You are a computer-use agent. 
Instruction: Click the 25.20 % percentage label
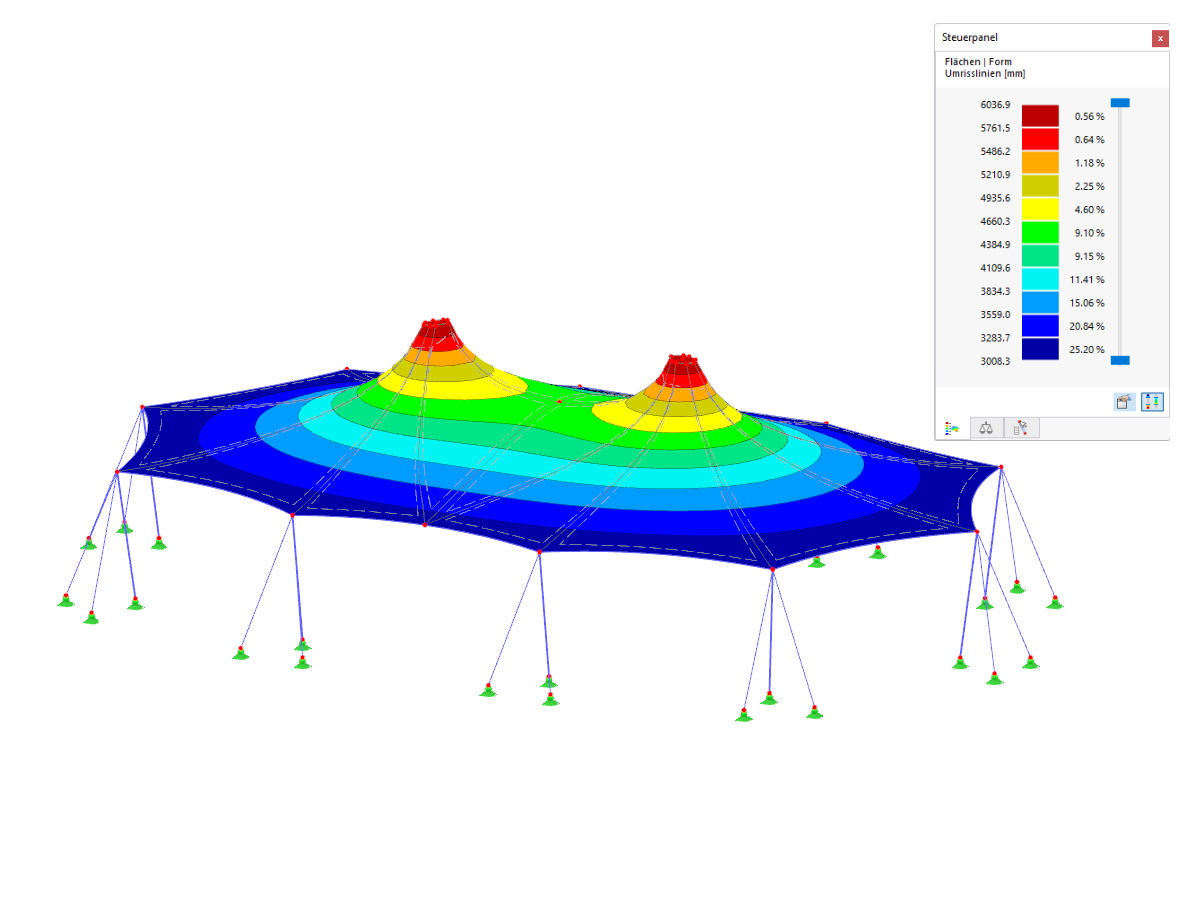pyautogui.click(x=1088, y=349)
